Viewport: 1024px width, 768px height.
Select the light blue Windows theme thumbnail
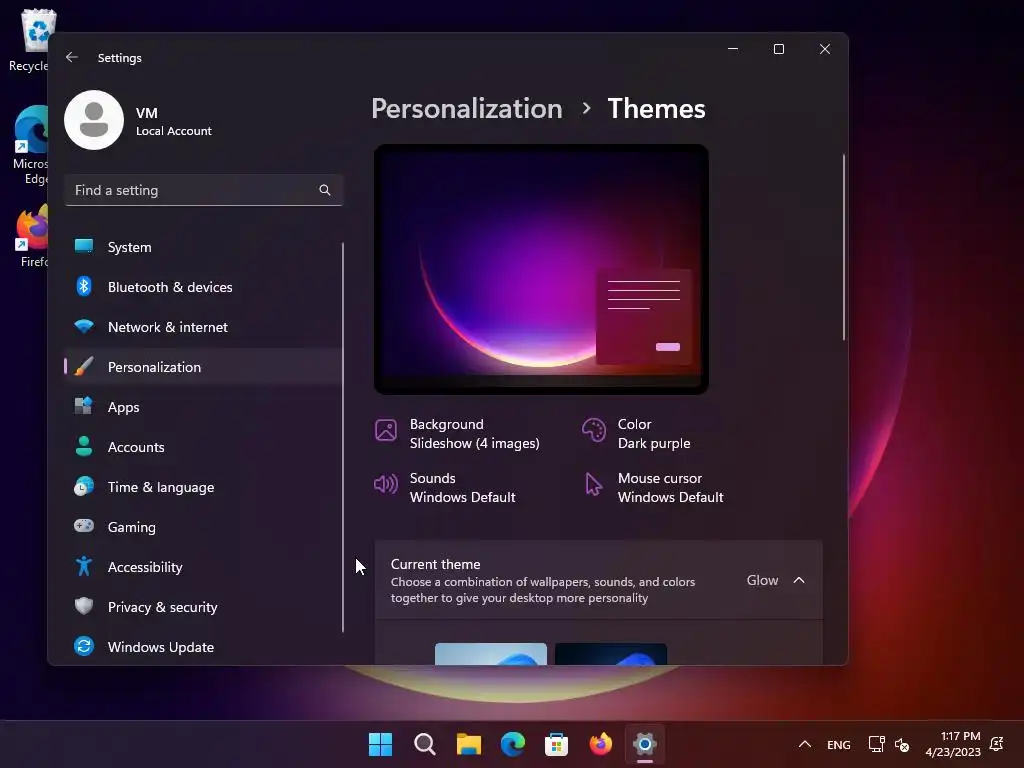[x=491, y=654]
